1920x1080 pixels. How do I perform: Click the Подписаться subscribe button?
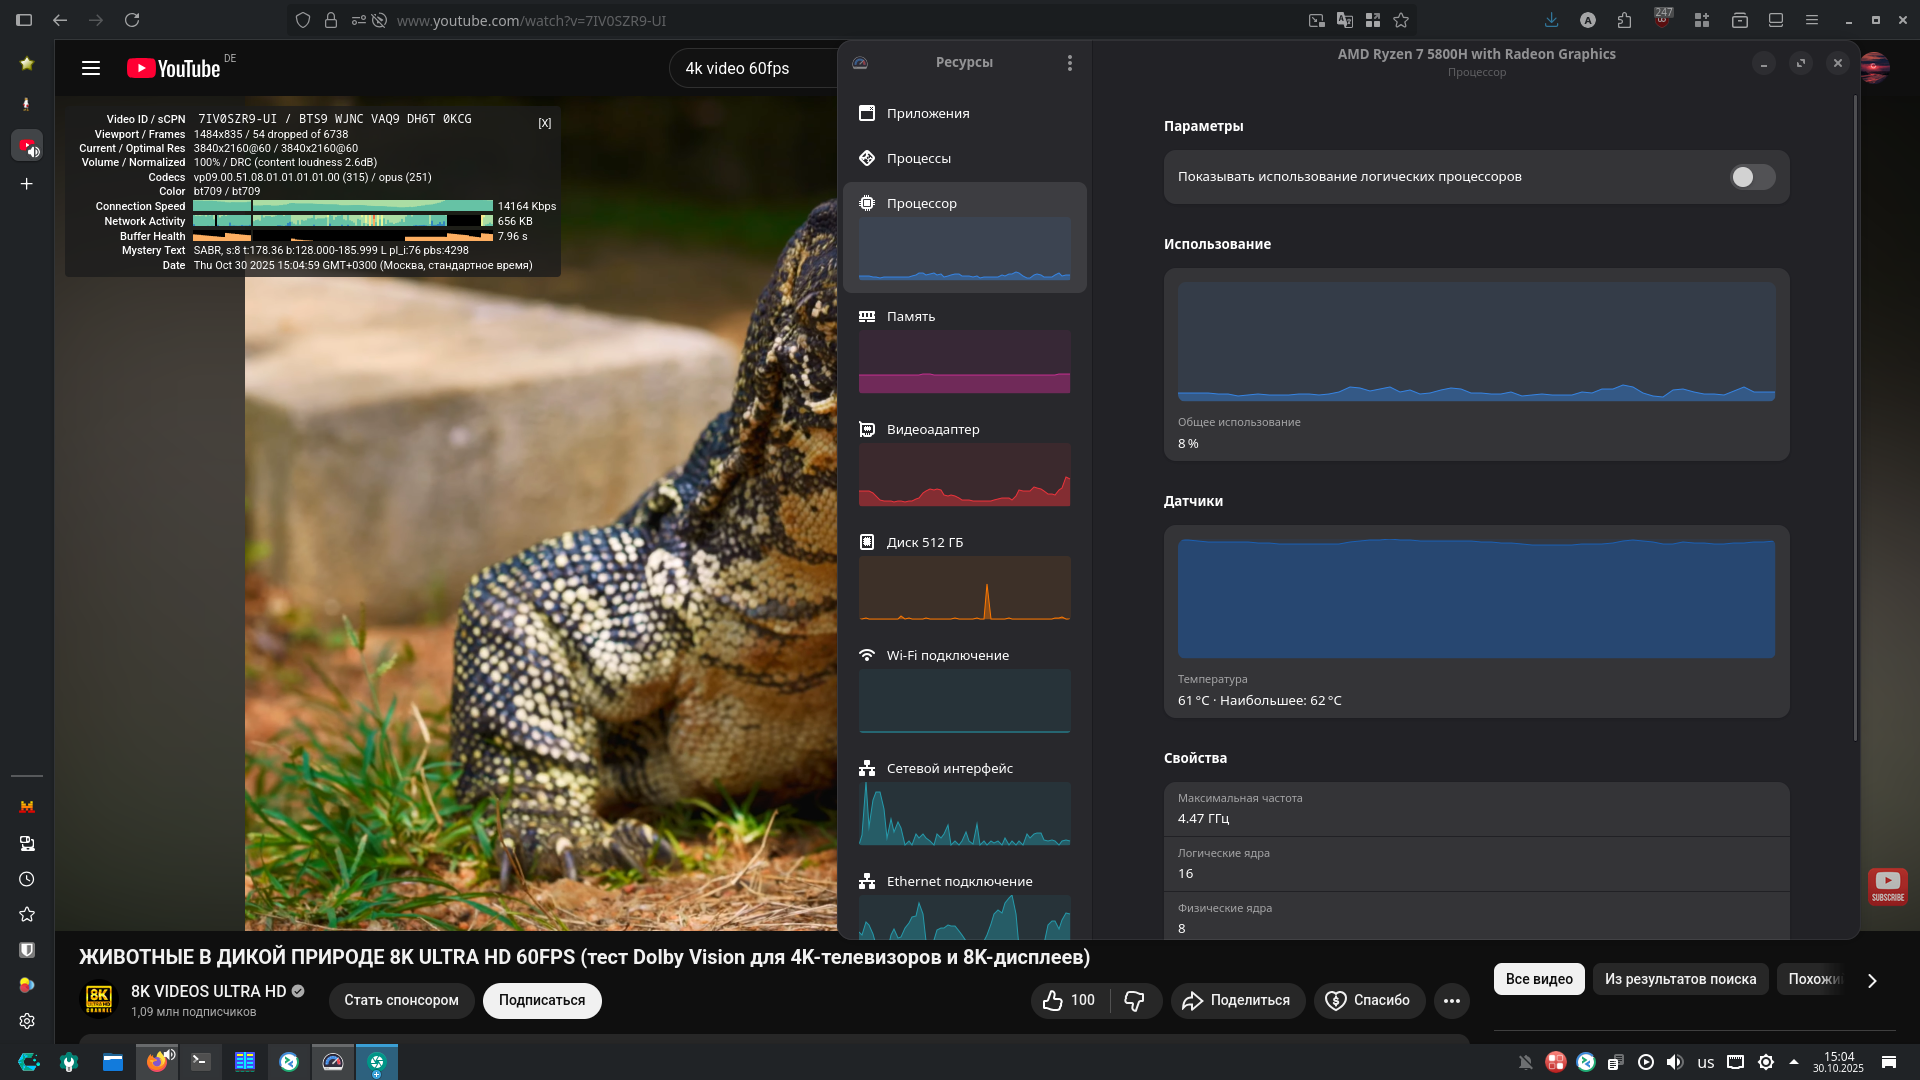(541, 1001)
